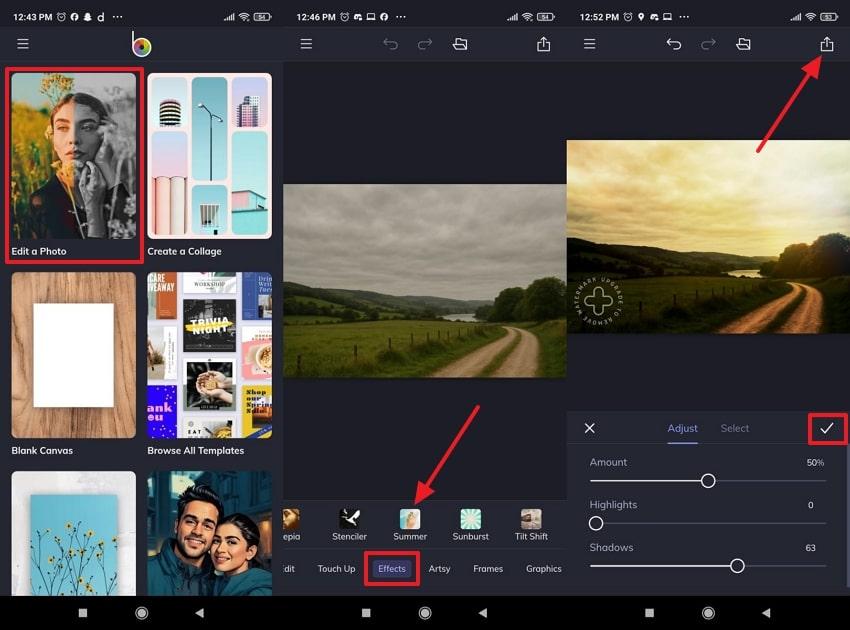Select the Sunburst effect
Image resolution: width=850 pixels, height=630 pixels.
(471, 525)
